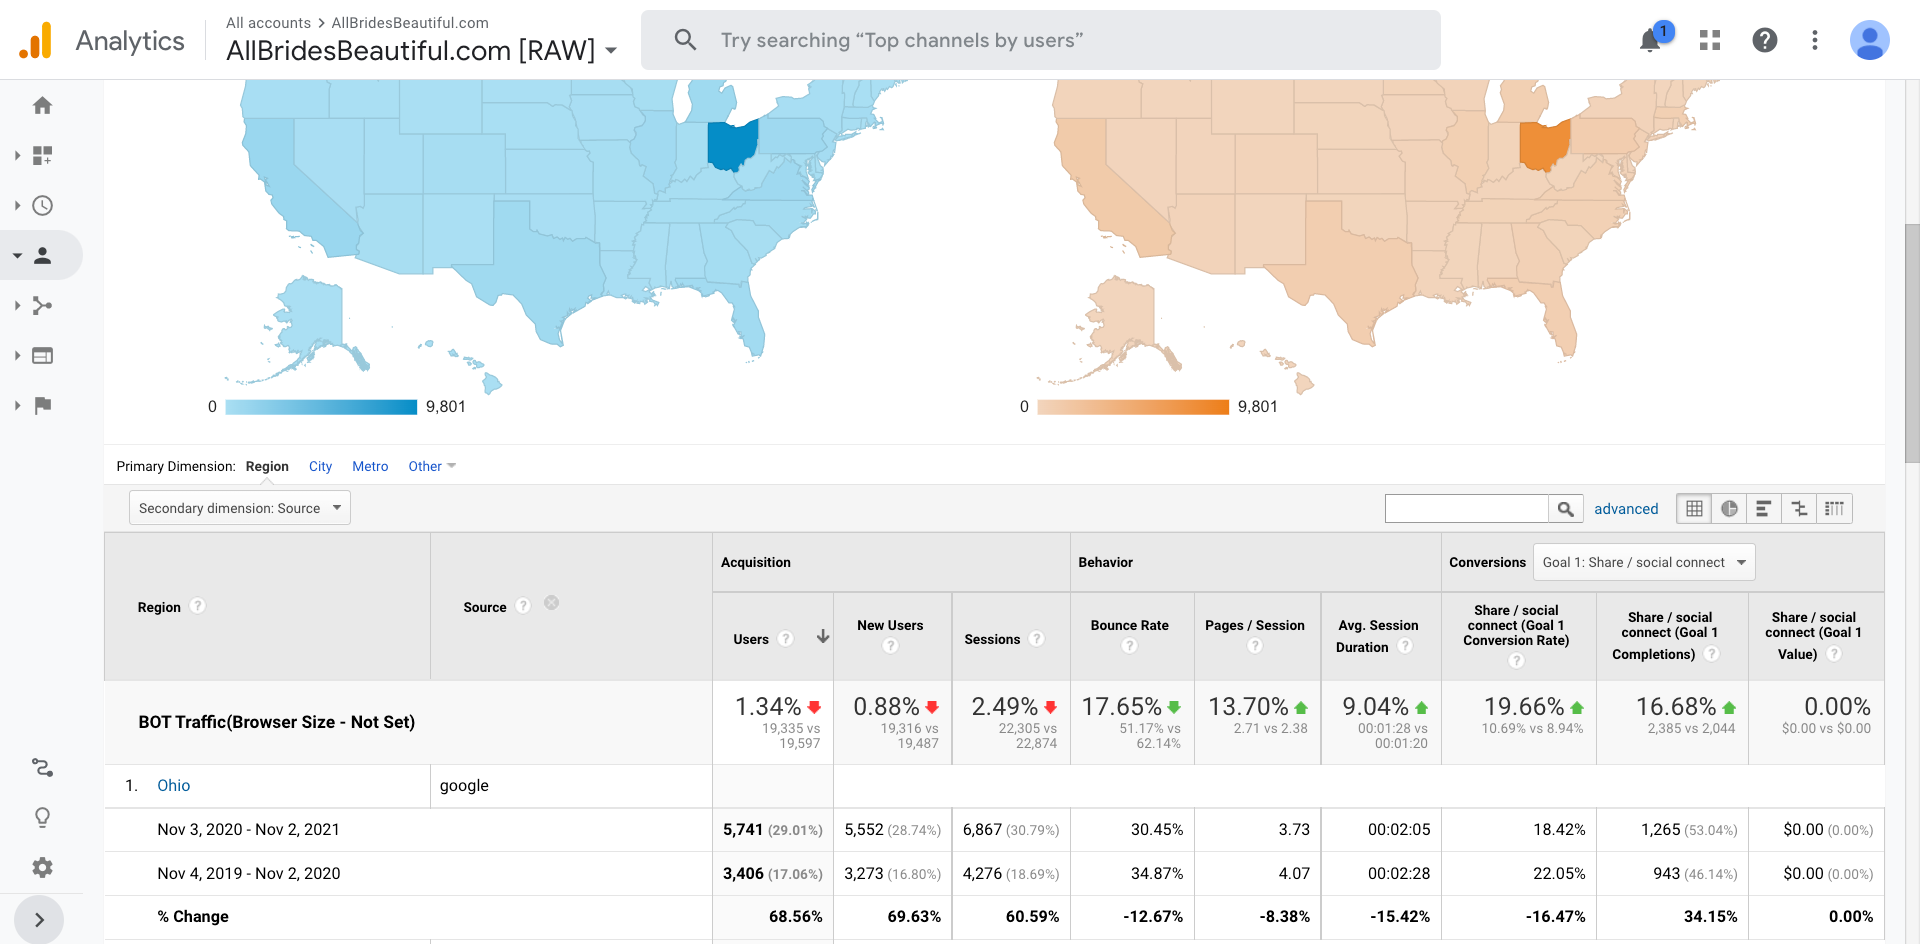Open the advanced filter link
The width and height of the screenshot is (1920, 944).
point(1625,509)
